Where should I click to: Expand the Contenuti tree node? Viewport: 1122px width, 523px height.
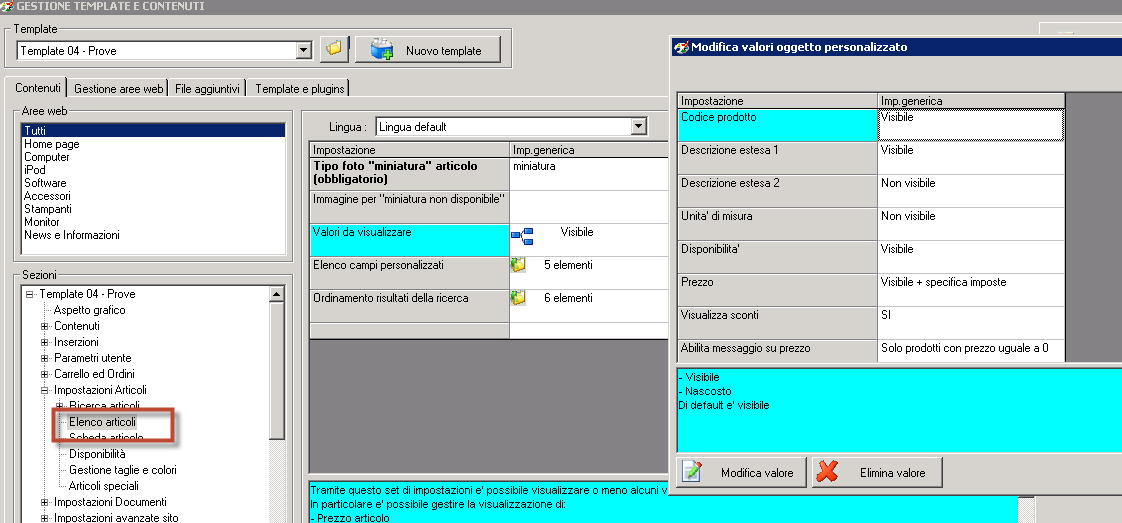click(x=44, y=326)
